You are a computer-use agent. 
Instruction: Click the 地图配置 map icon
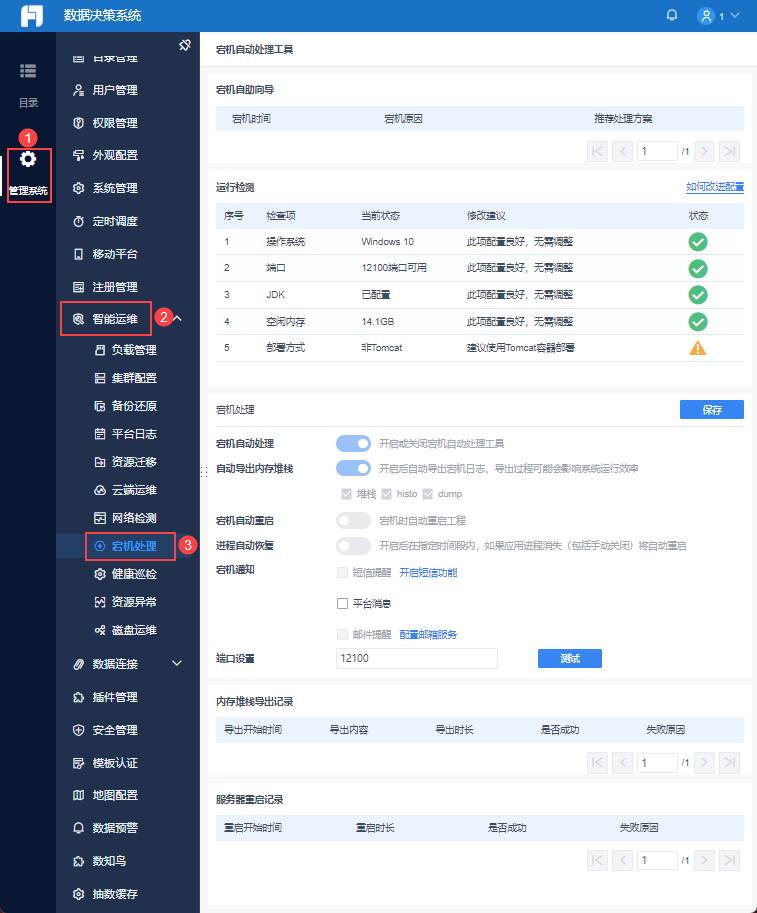pyautogui.click(x=79, y=795)
